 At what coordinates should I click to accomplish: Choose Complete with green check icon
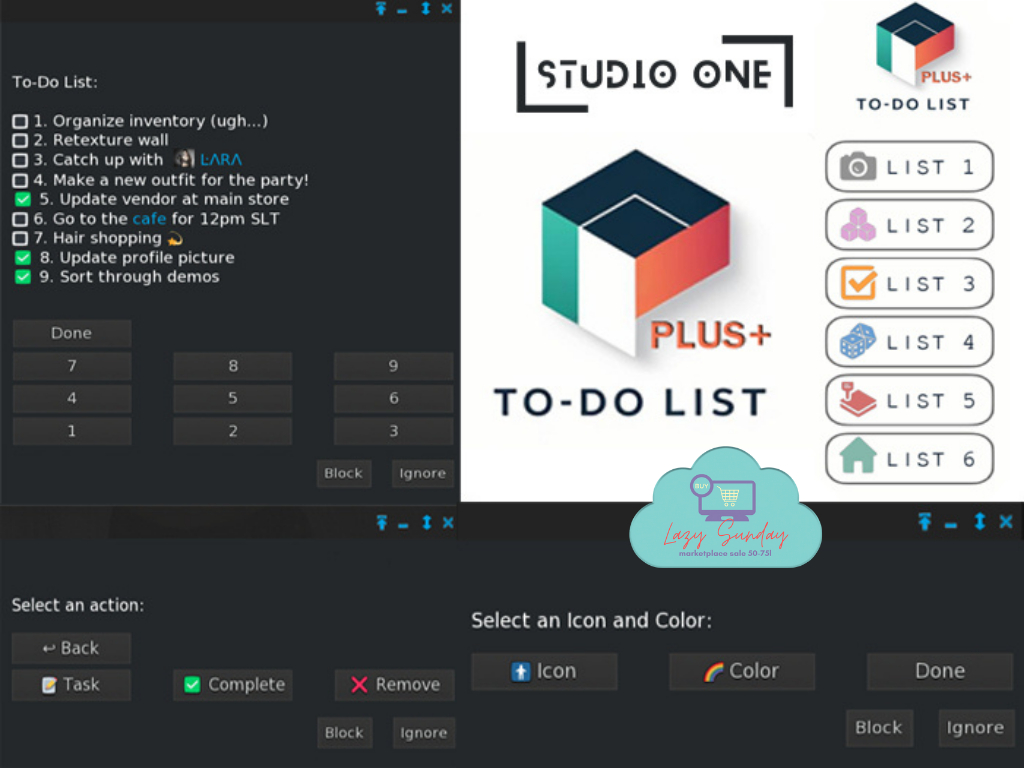(233, 684)
